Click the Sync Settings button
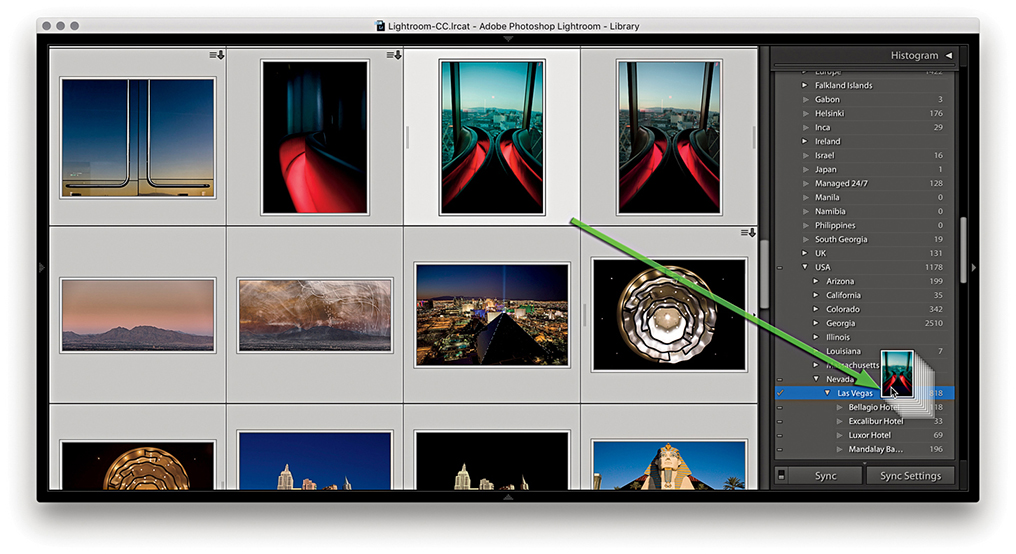Screen dimensions: 1016x554 point(910,476)
